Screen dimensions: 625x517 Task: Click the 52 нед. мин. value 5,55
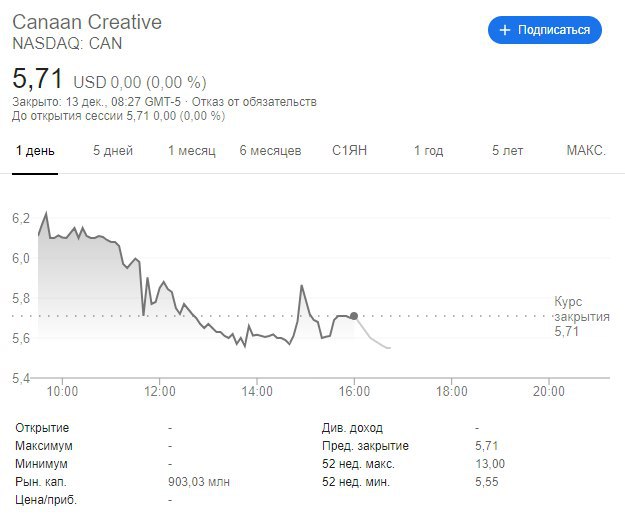[490, 482]
